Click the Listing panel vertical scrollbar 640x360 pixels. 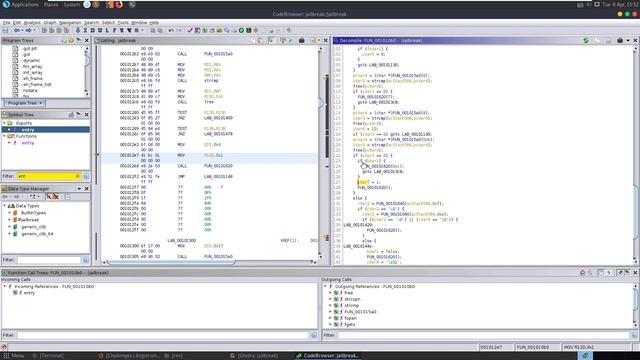tap(321, 153)
